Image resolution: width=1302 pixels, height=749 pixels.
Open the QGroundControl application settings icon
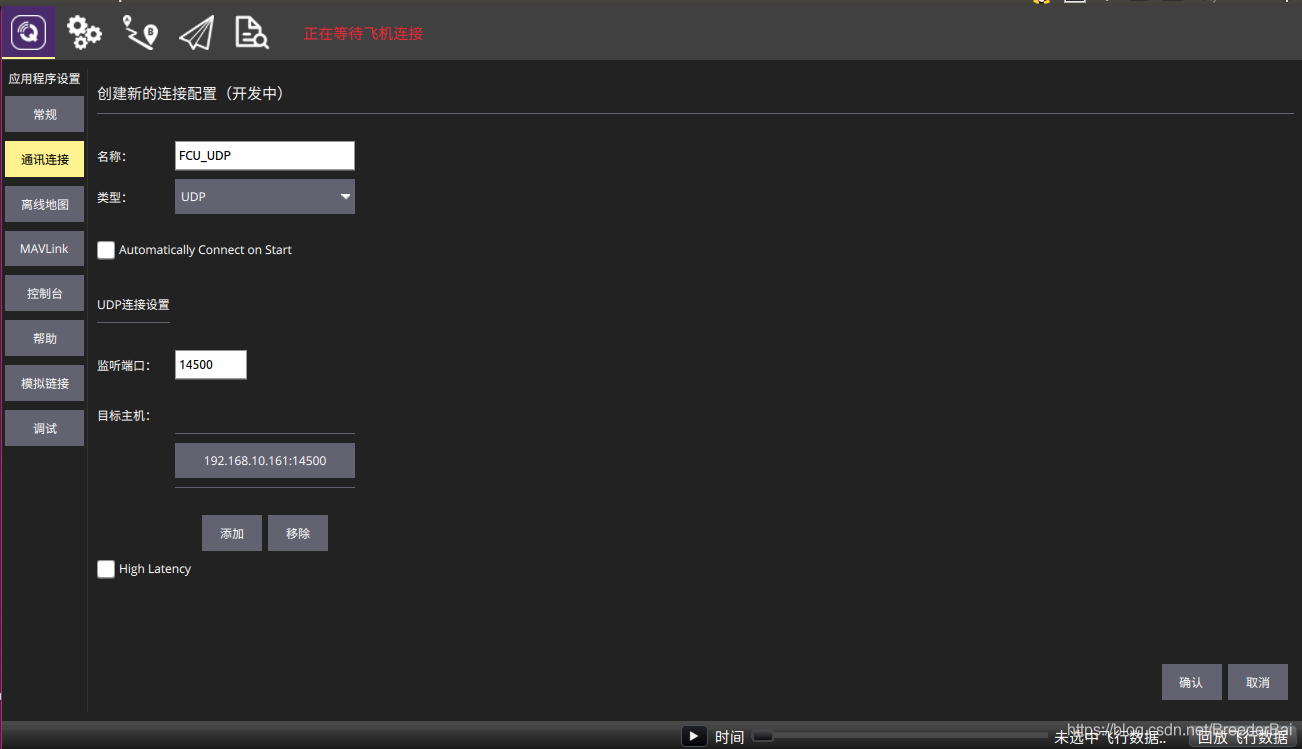coord(28,32)
